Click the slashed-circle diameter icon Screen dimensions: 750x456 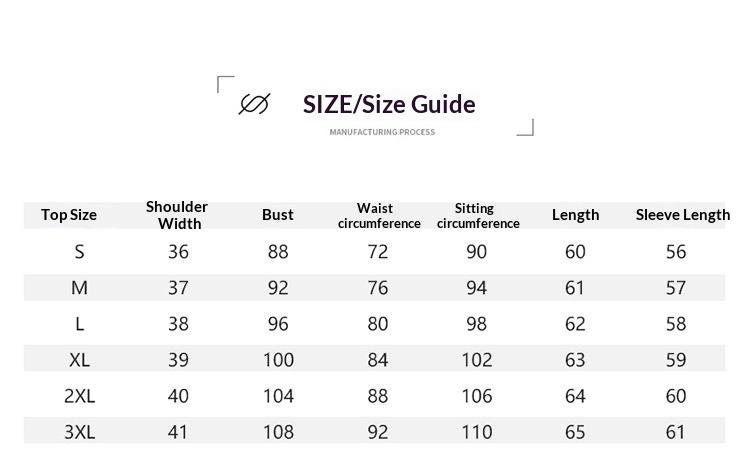(x=254, y=104)
